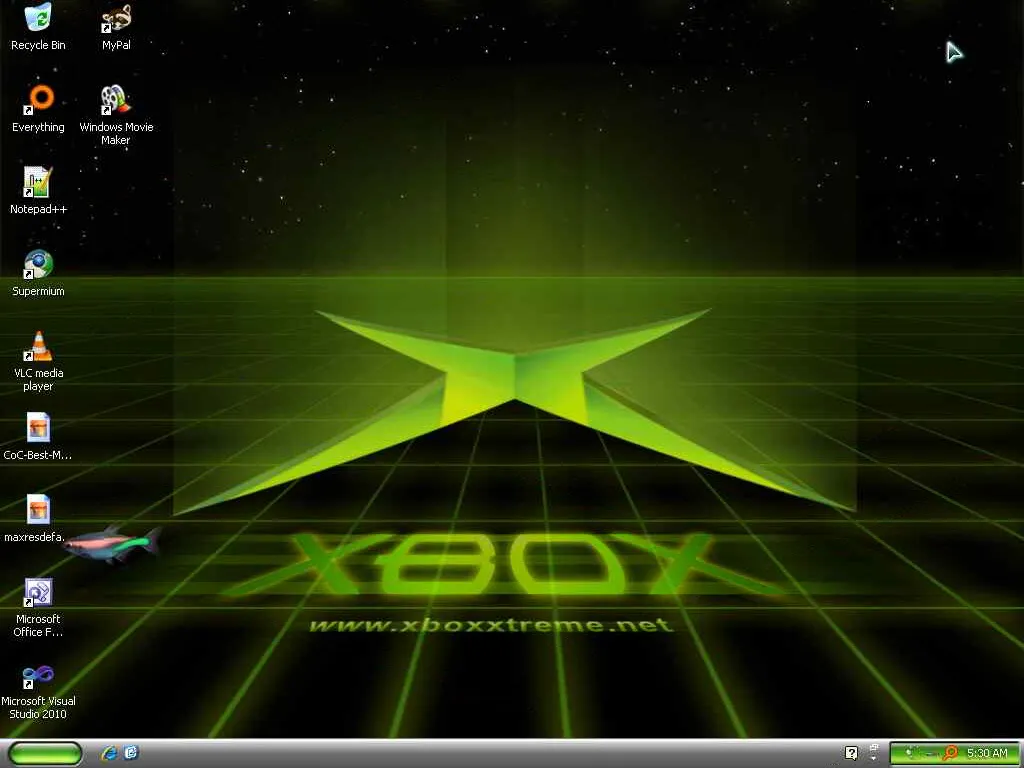Click the 5:30 AM taskbar clock
This screenshot has height=768, width=1024.
tap(987, 753)
